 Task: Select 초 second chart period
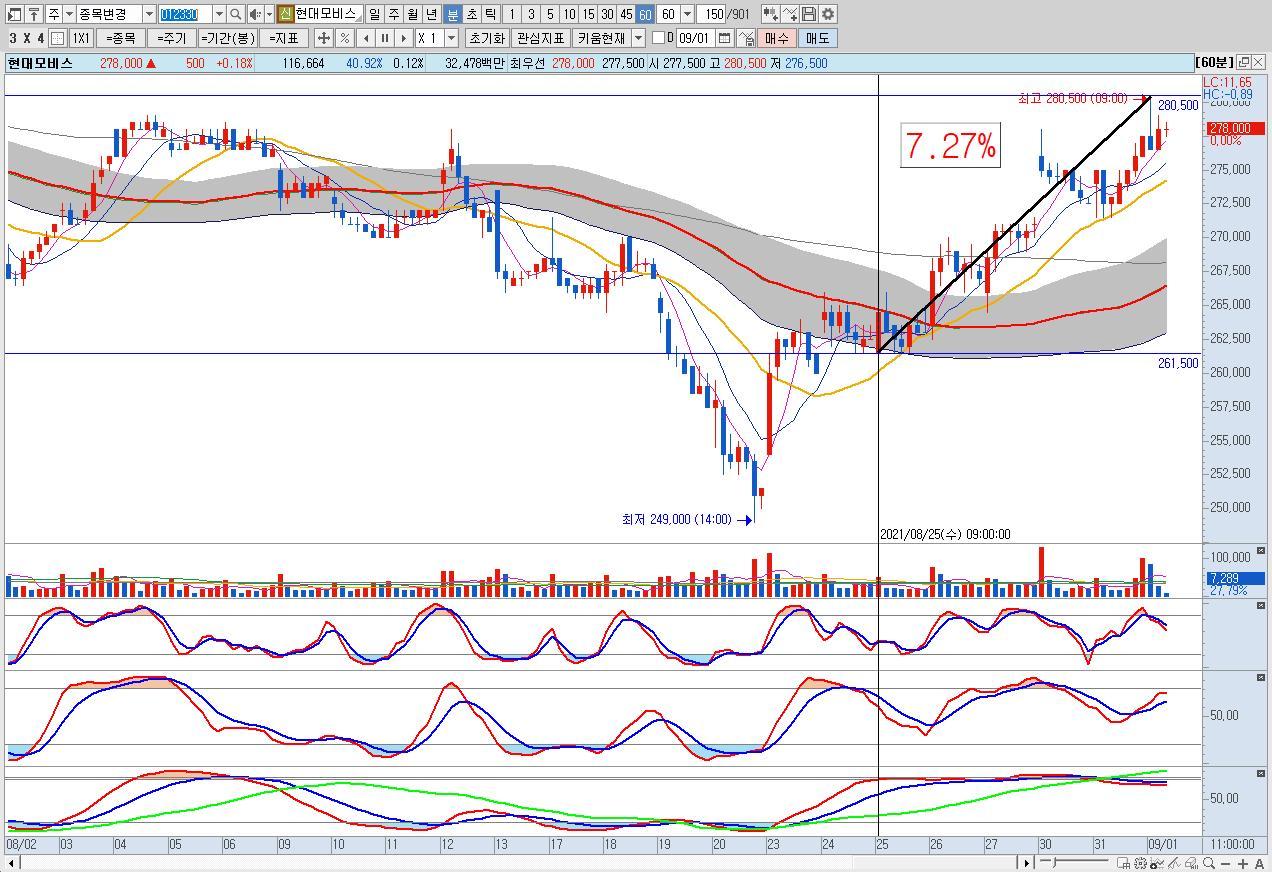tap(471, 14)
